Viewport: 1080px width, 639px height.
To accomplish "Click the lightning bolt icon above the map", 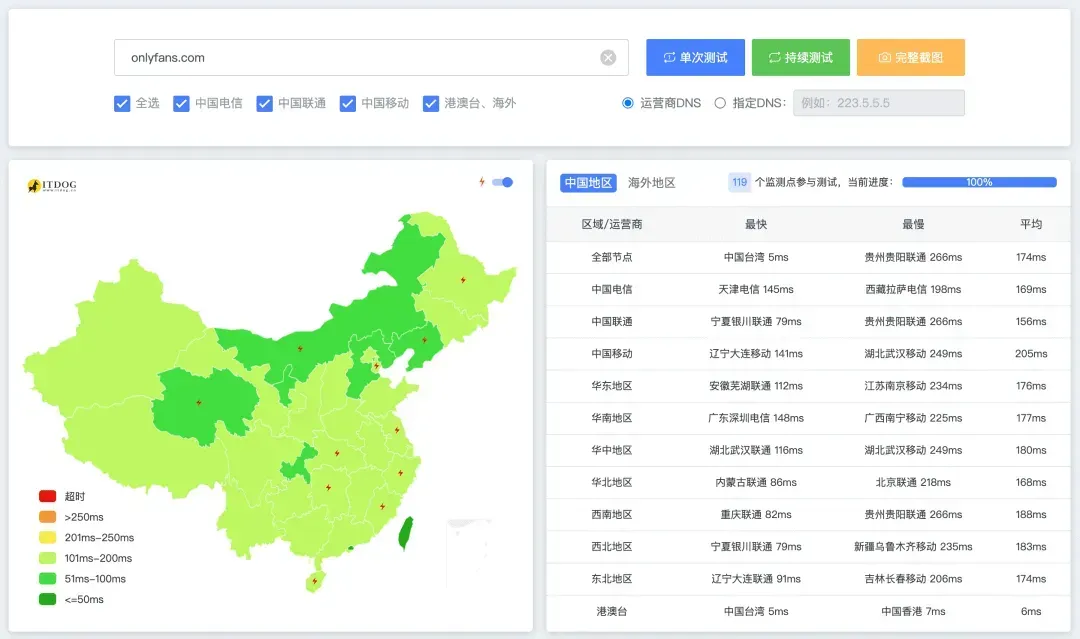I will click(484, 182).
